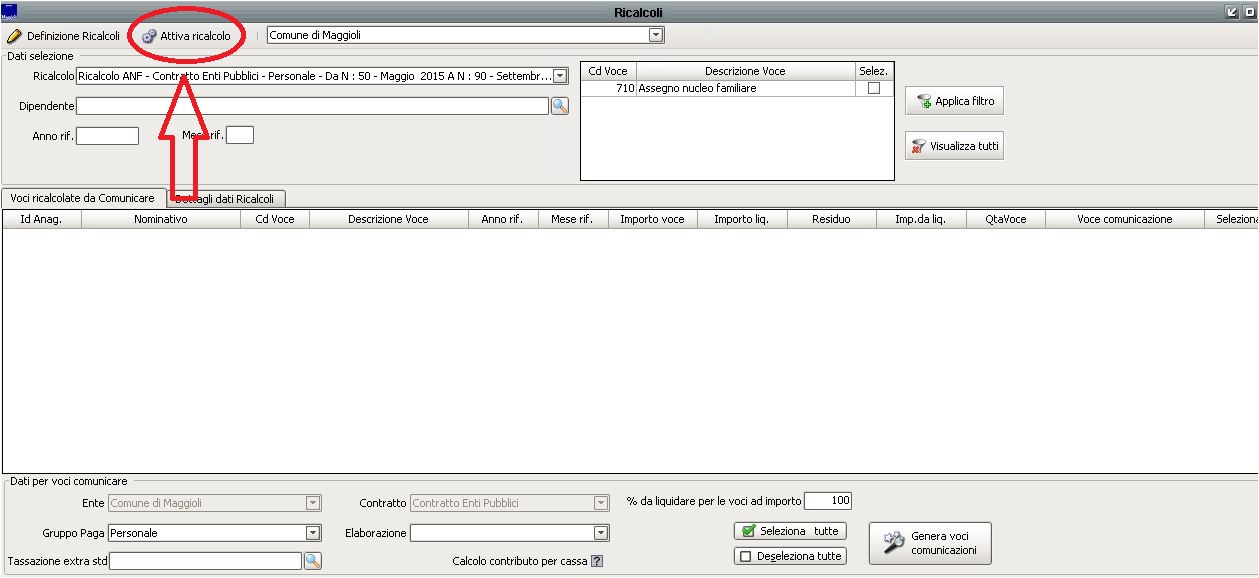Expand the Ricalcolo ANF selection dropdown
The height and width of the screenshot is (578, 1259).
(560, 76)
